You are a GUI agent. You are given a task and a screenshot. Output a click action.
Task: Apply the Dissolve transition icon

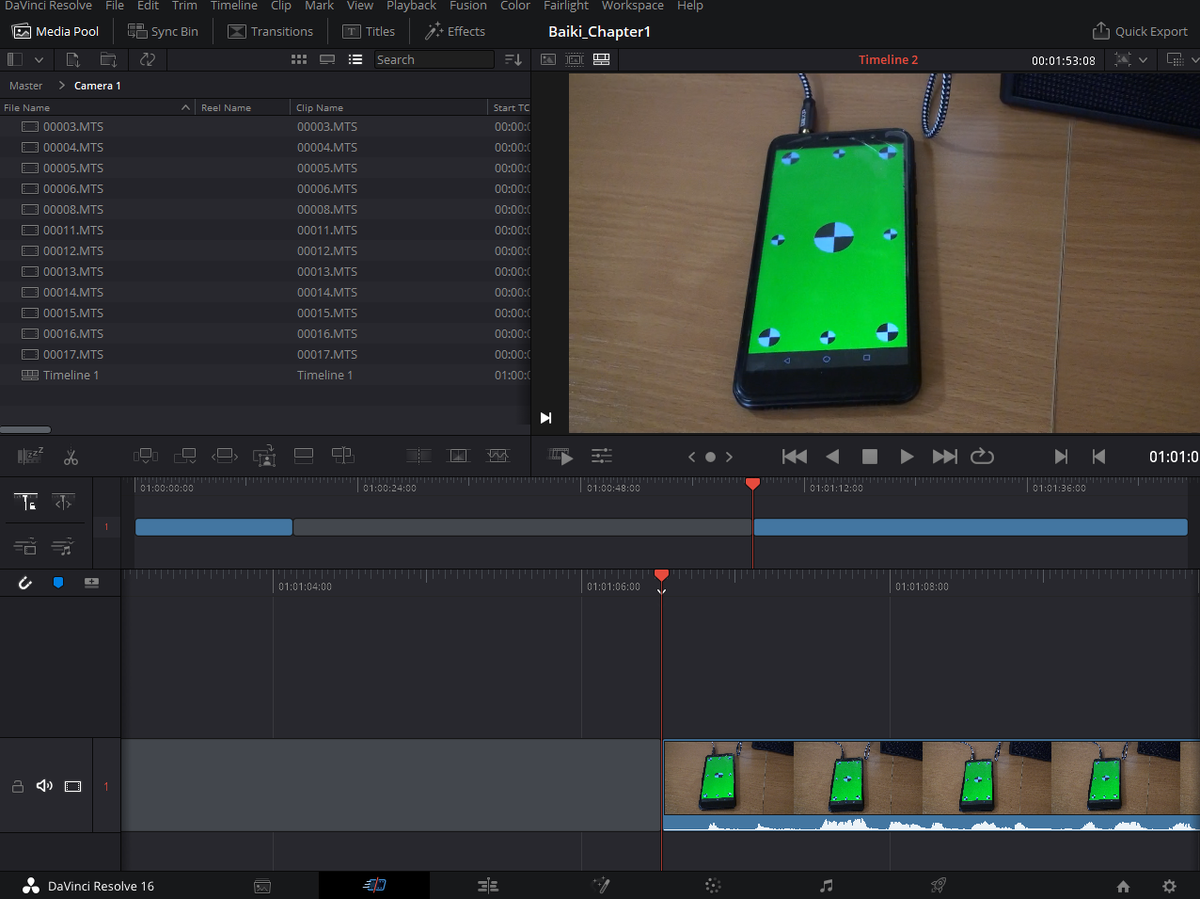(x=458, y=456)
